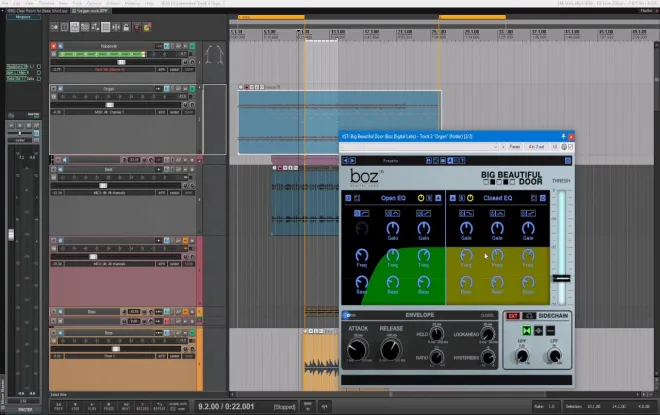Toggle the item grouping toolbar icon
This screenshot has width=660, height=415.
[x=75, y=27]
